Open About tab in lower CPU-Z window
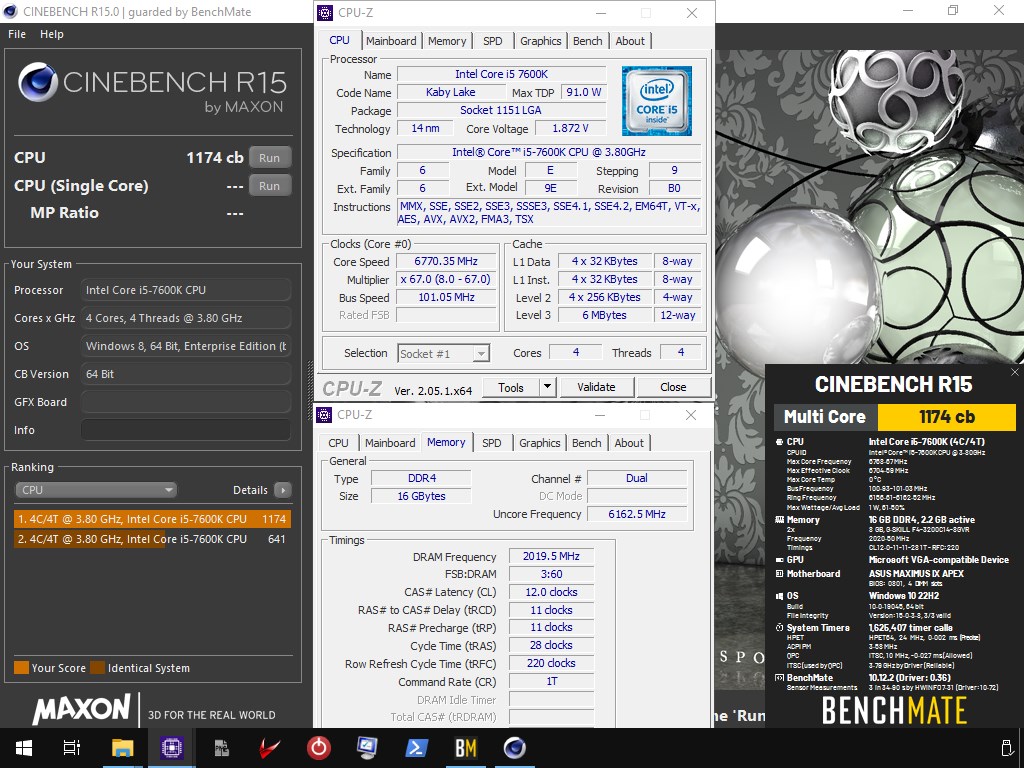 pos(629,443)
